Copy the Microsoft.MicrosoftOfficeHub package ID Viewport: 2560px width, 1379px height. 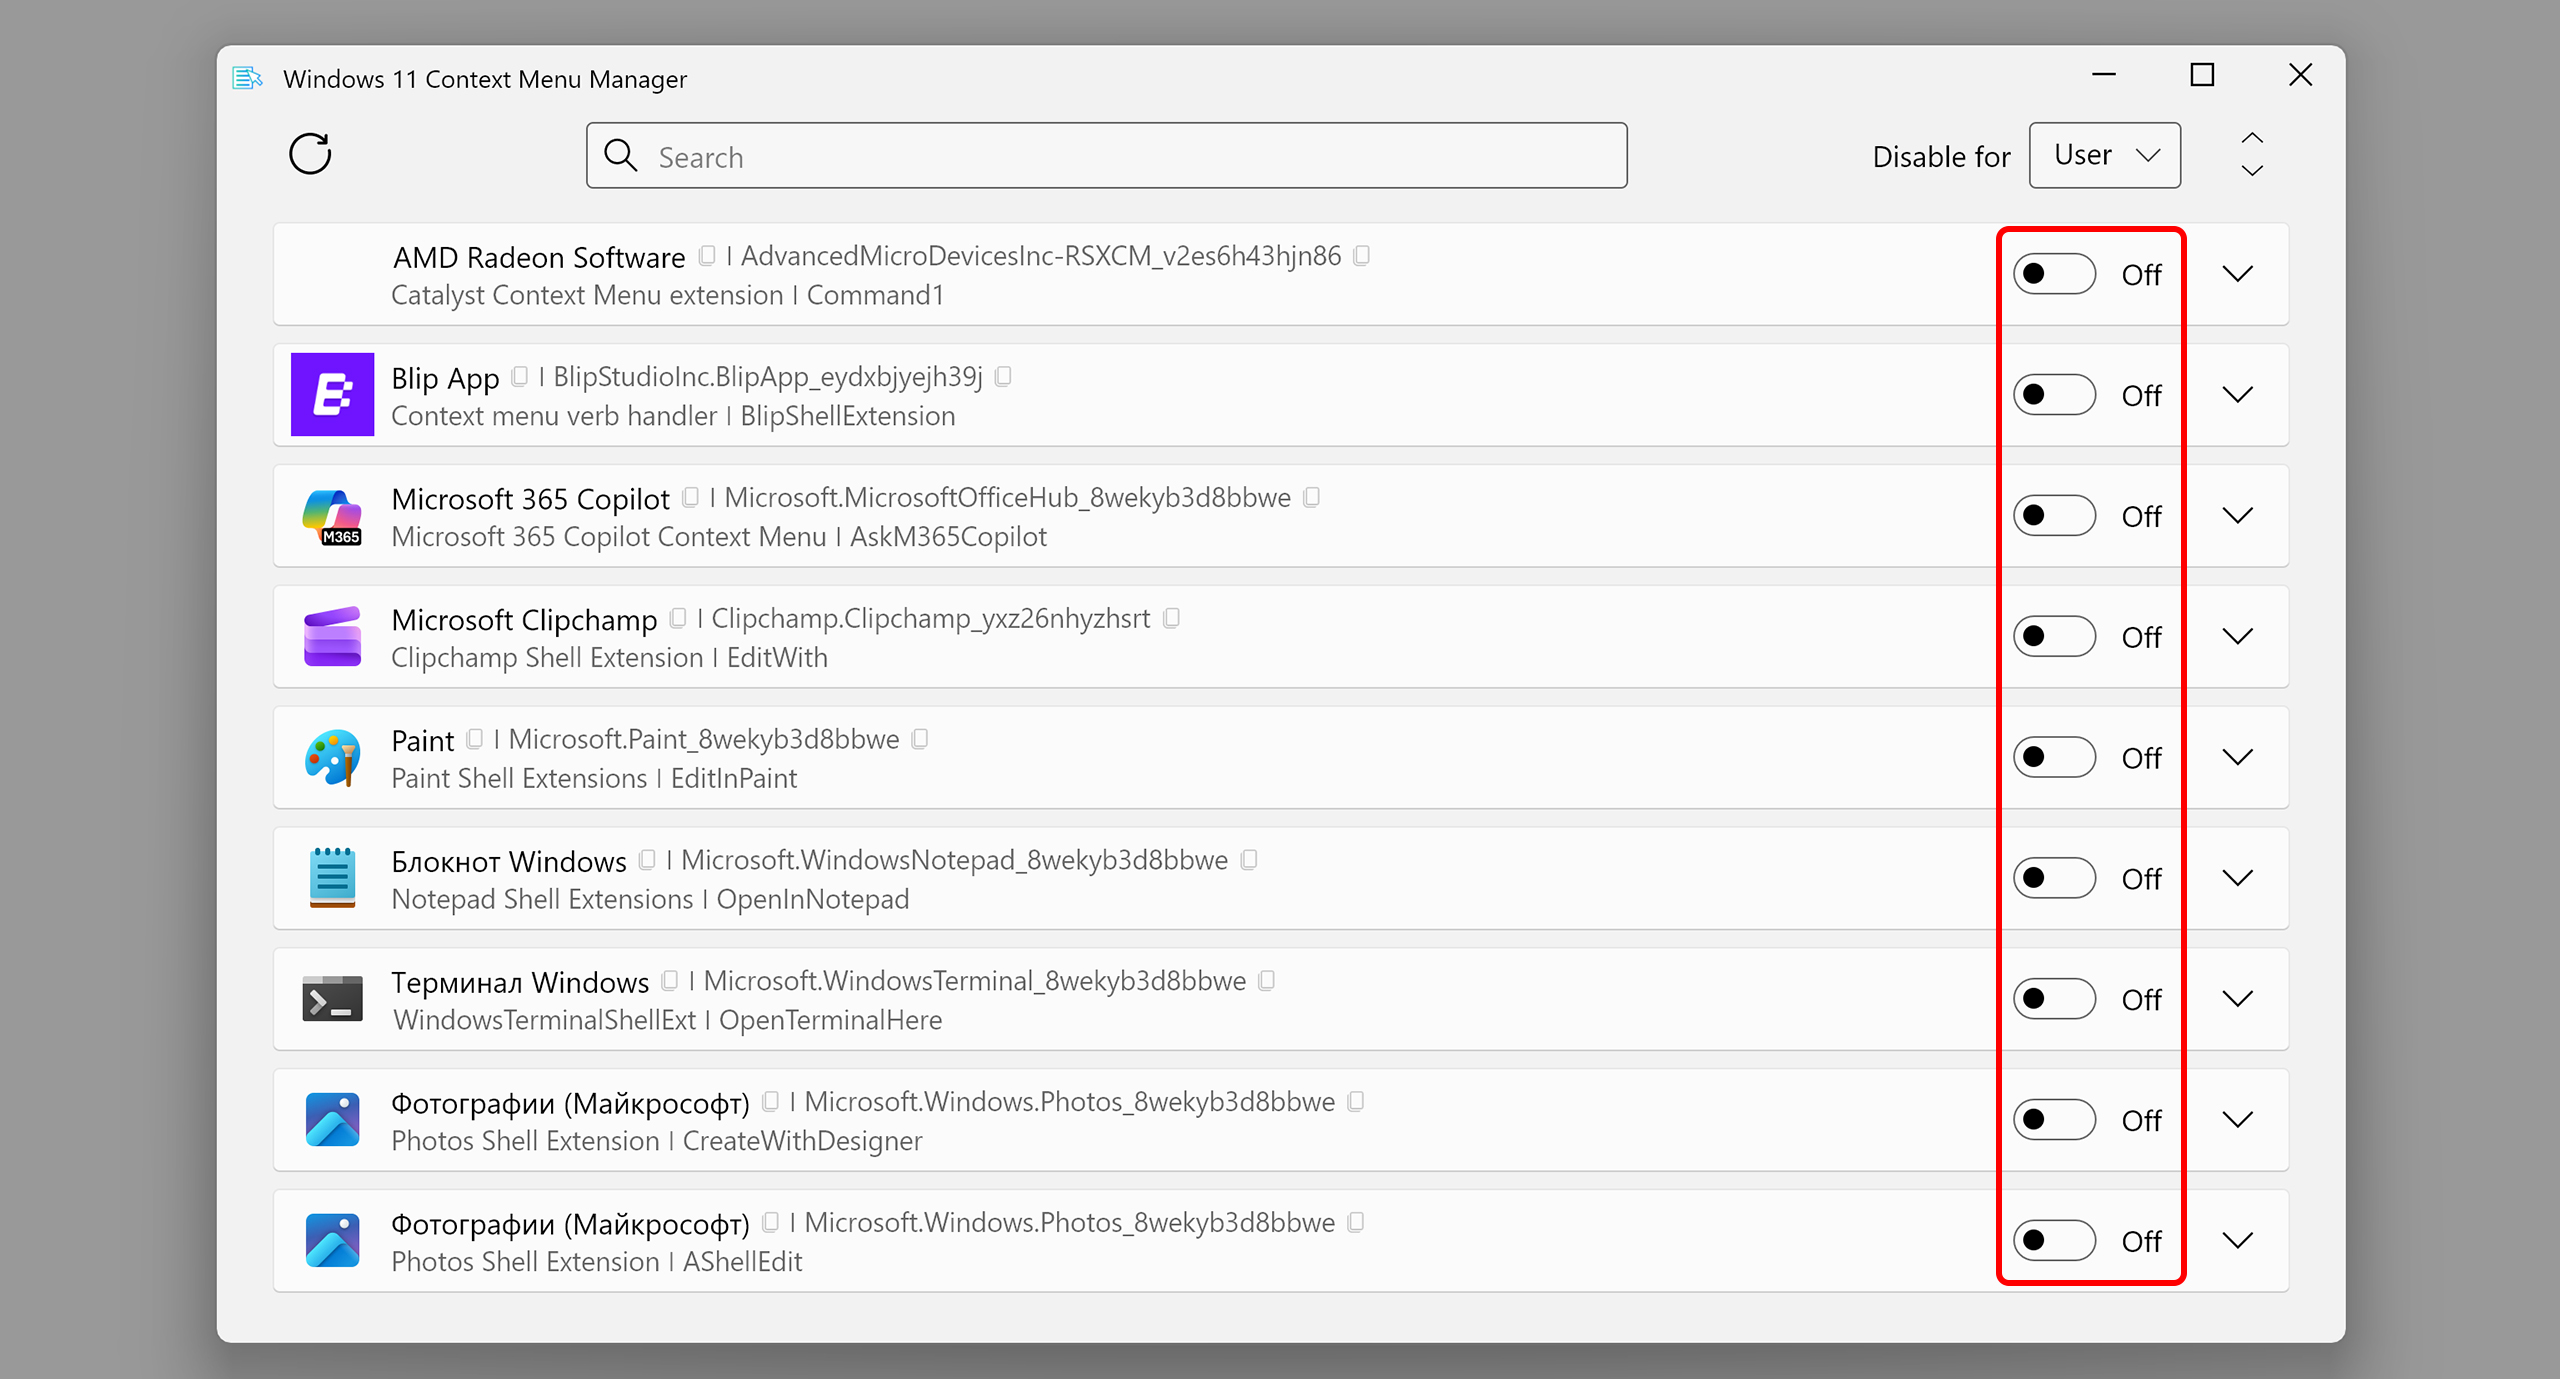(1311, 498)
